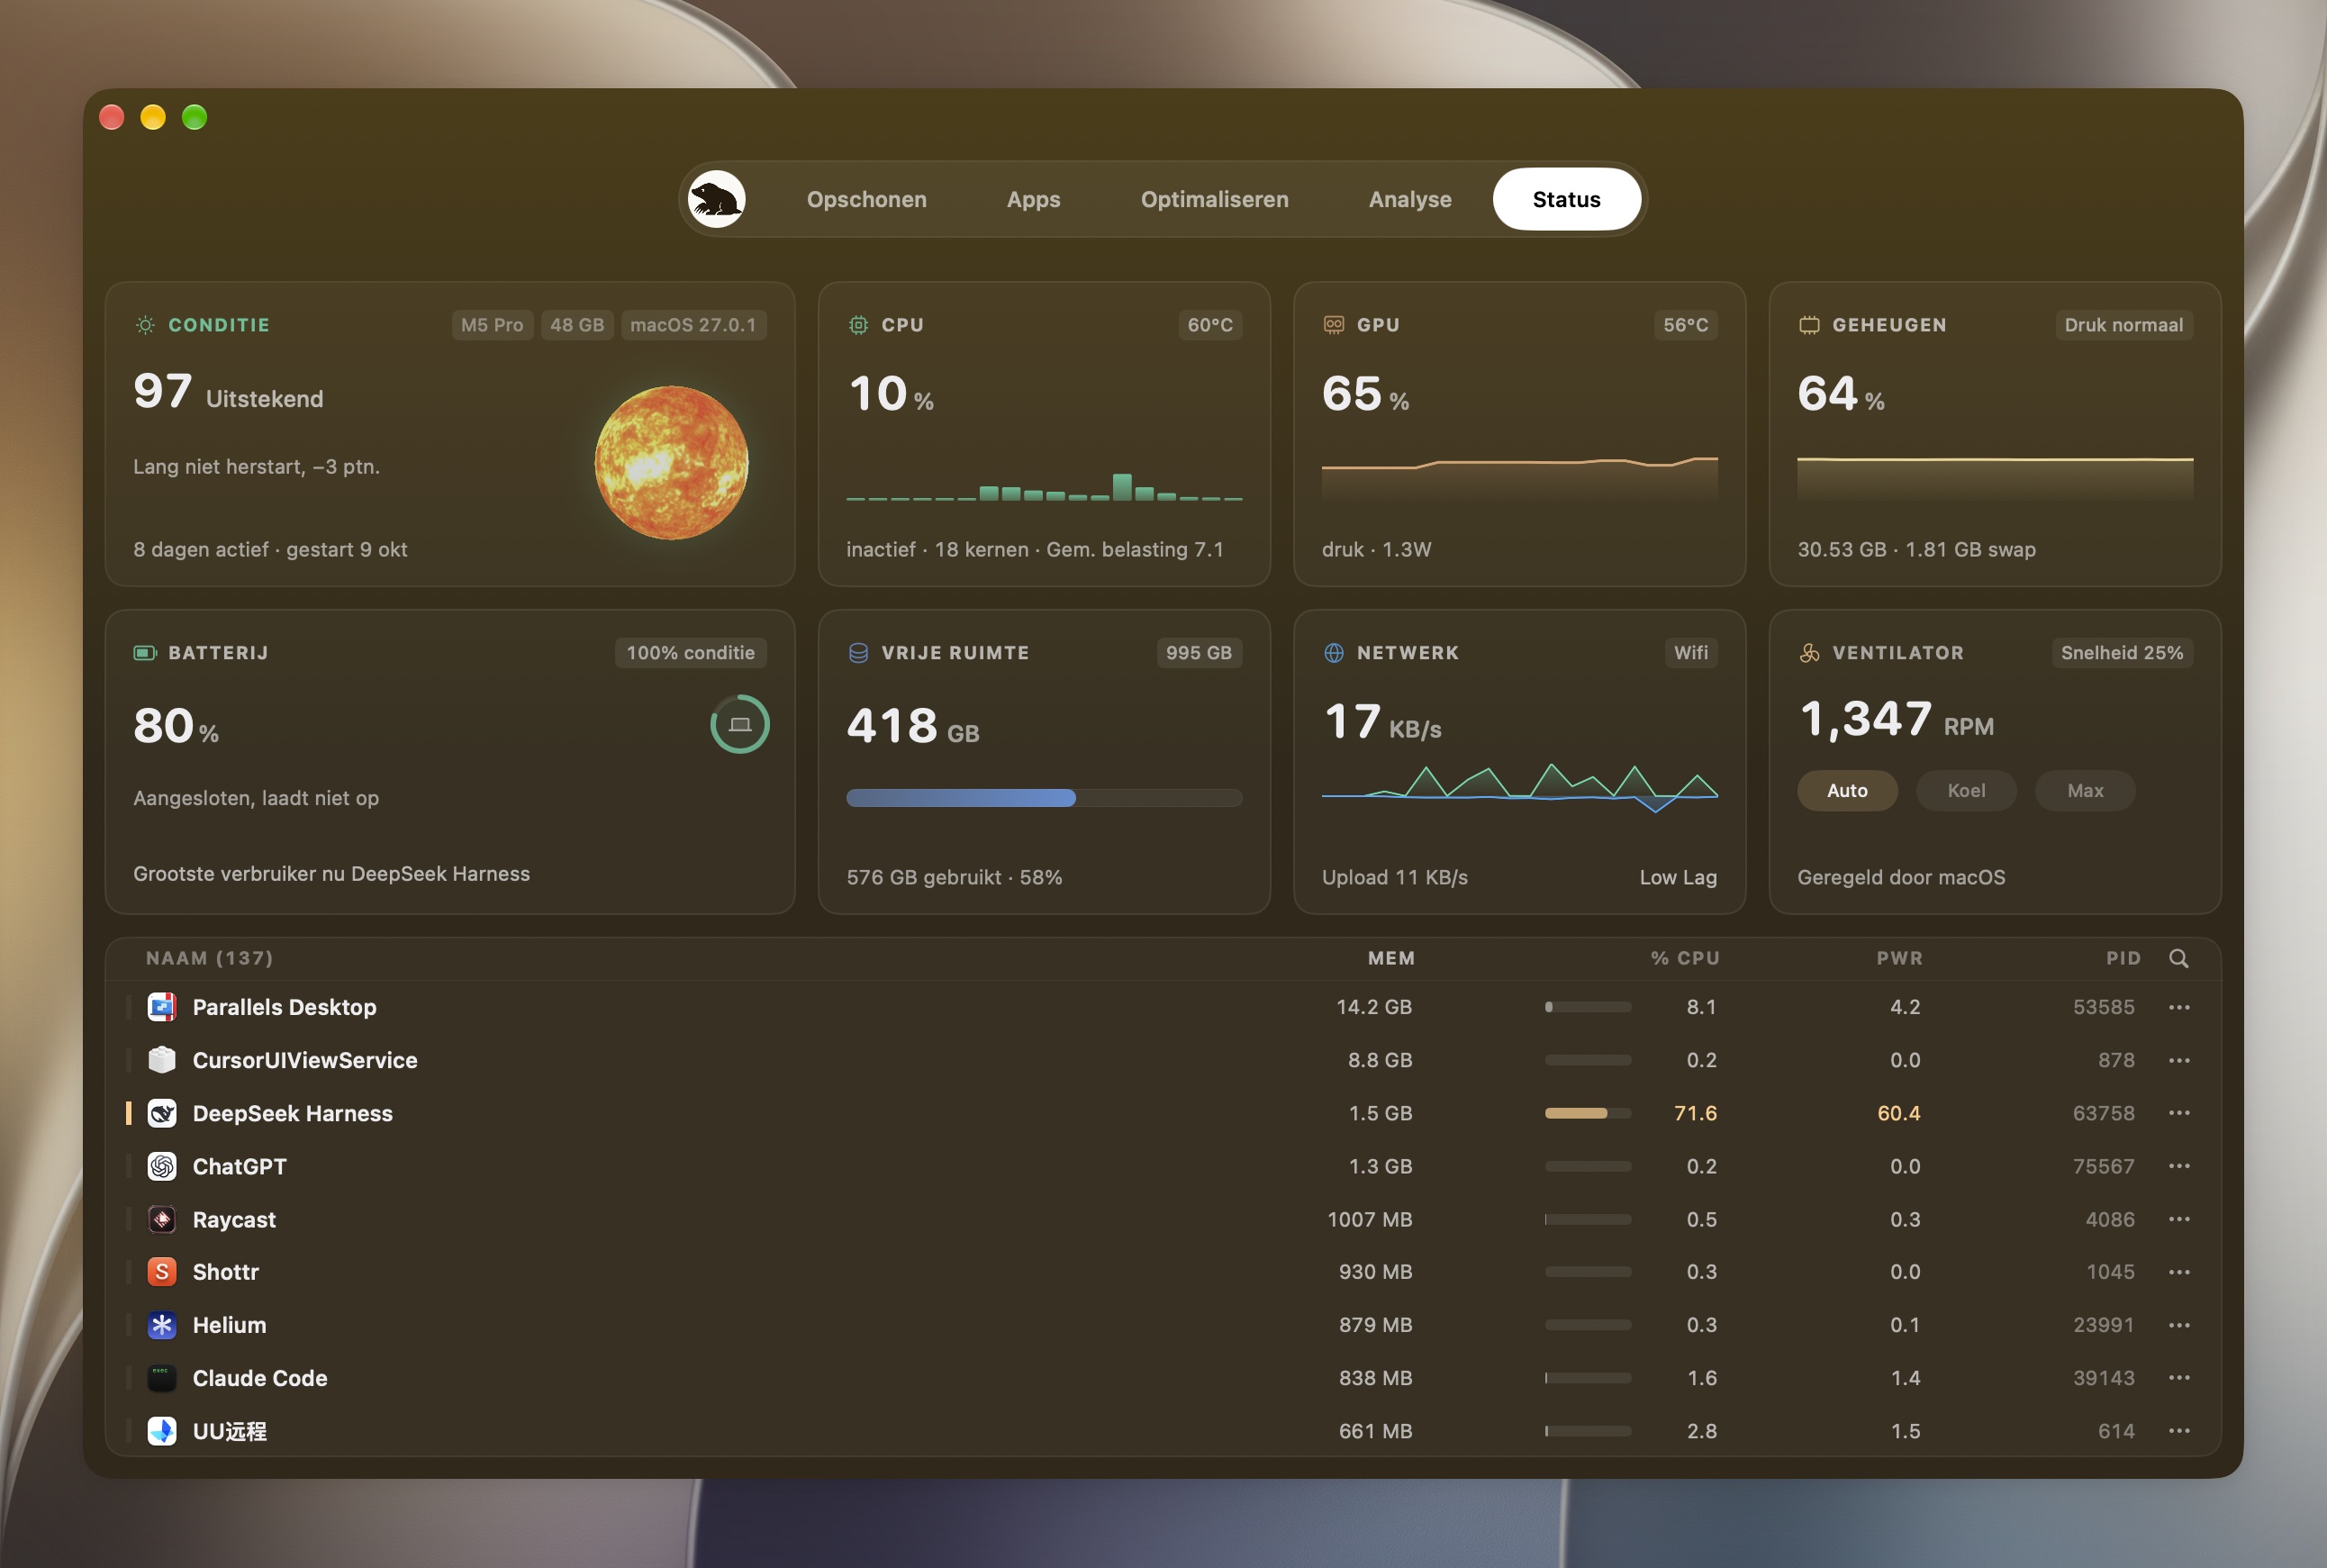Click the Helium app icon
This screenshot has width=2327, height=1568.
click(162, 1325)
